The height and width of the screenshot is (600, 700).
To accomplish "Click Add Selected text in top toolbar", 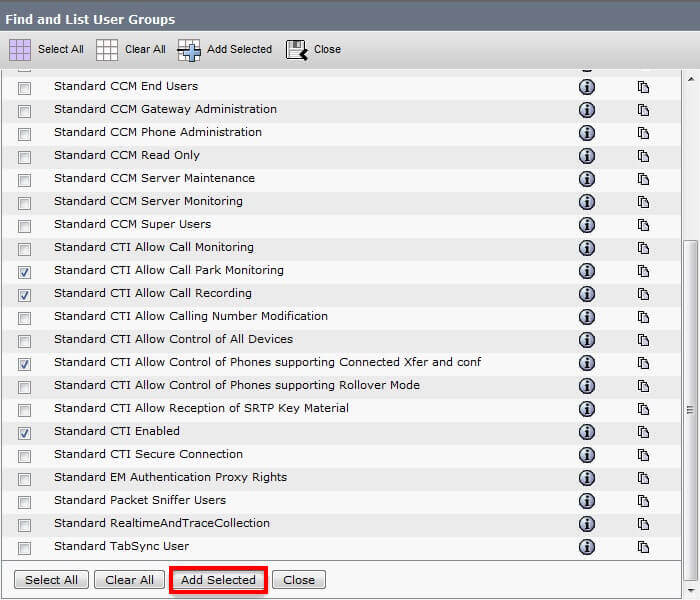I will pos(239,49).
